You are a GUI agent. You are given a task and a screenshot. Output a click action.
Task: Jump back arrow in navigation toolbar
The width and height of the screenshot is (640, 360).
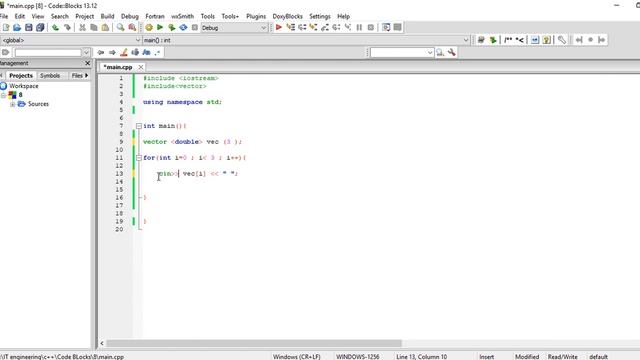pos(101,52)
